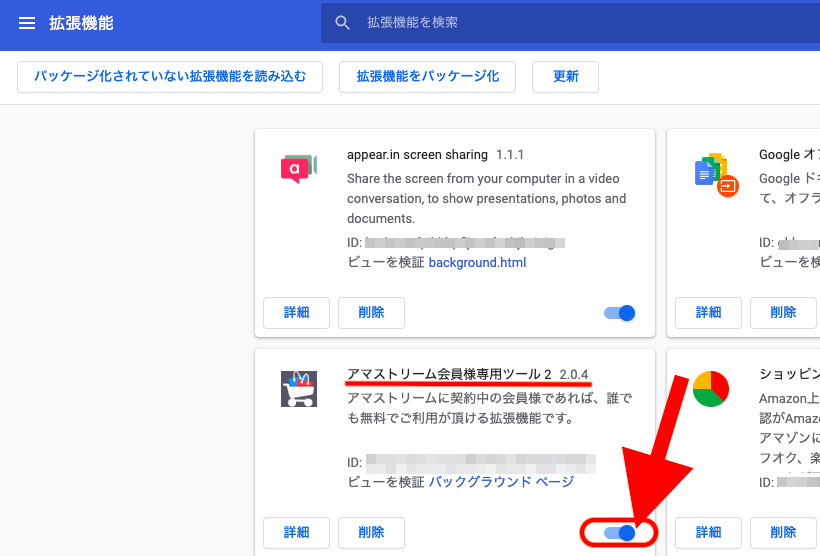Screen dimensions: 820x556
Task: Click the ショッピング pie chart icon
Action: [711, 389]
